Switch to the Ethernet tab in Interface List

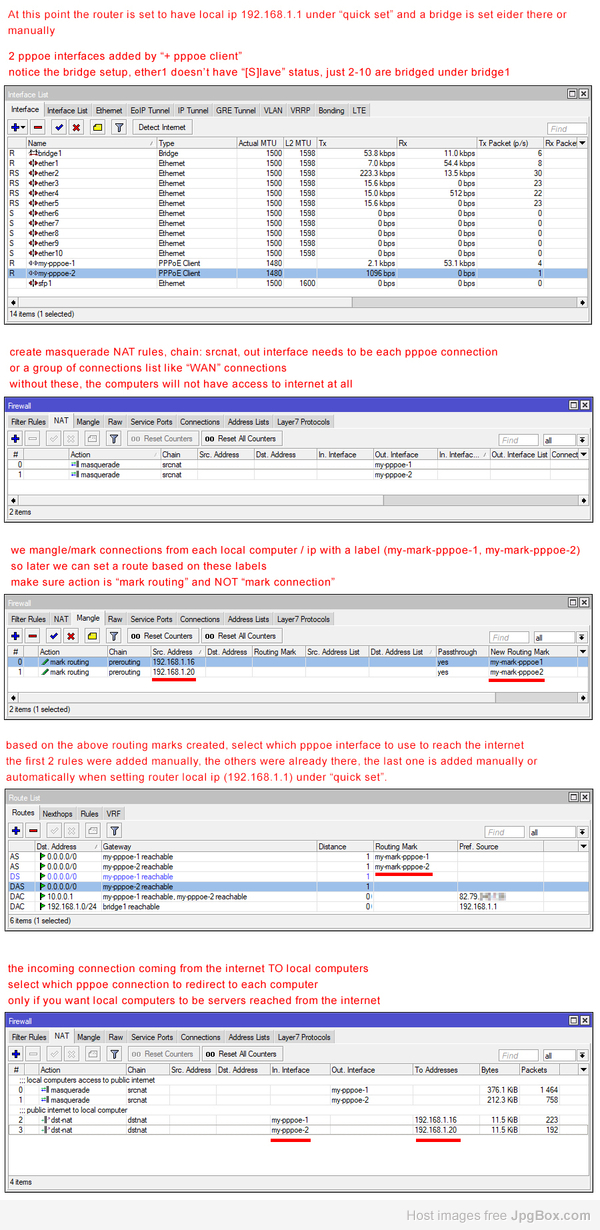click(108, 110)
